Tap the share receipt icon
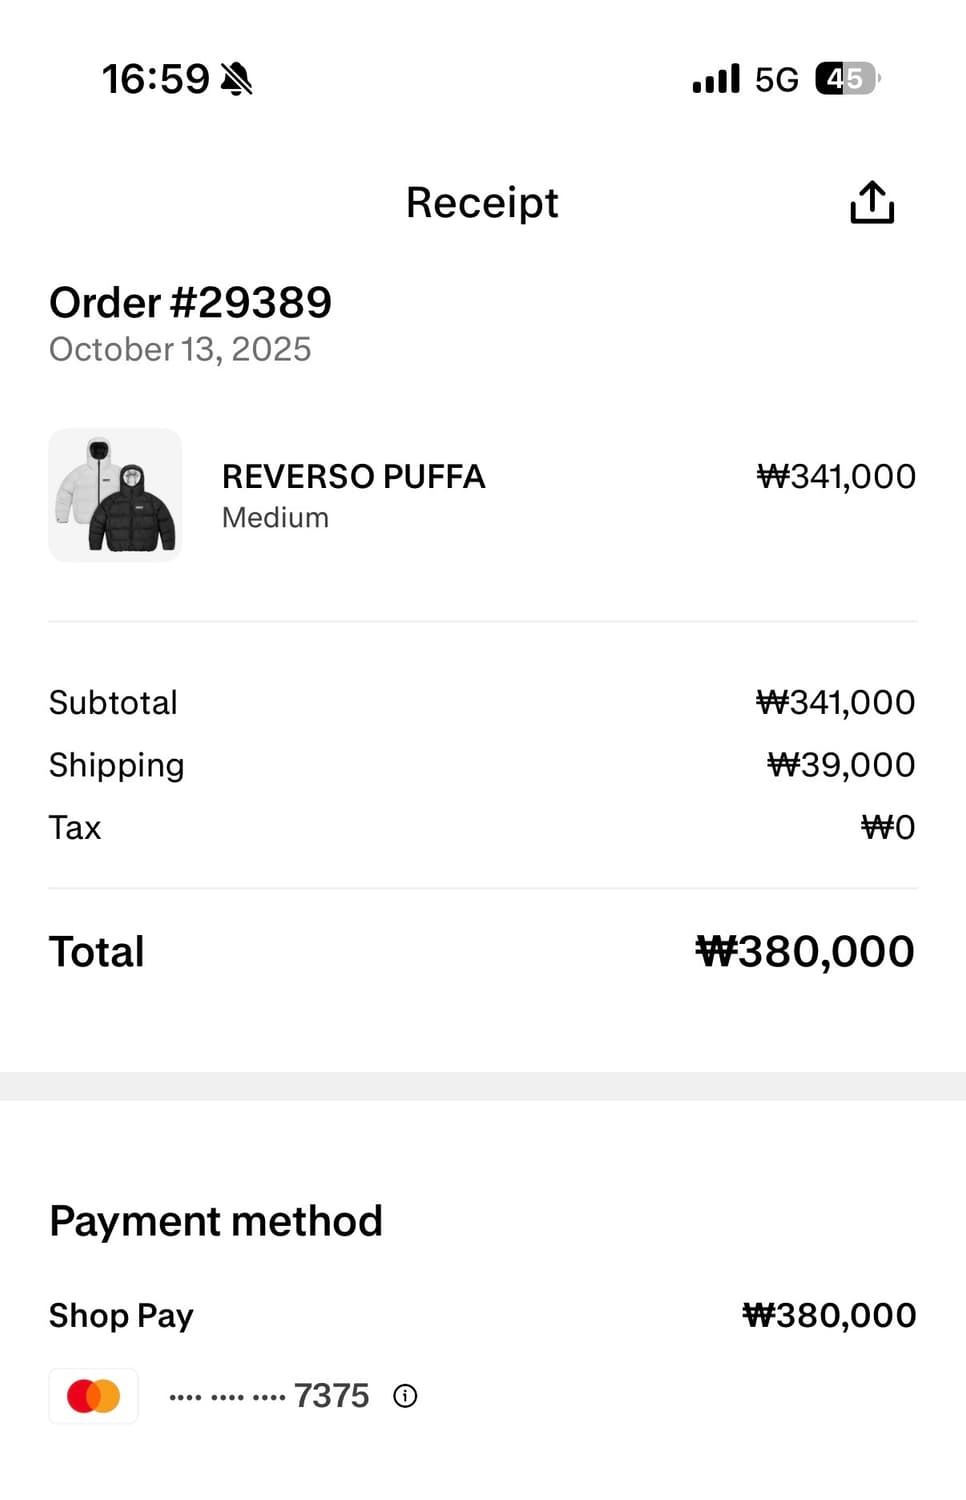Viewport: 966px width, 1500px height. pyautogui.click(x=871, y=203)
